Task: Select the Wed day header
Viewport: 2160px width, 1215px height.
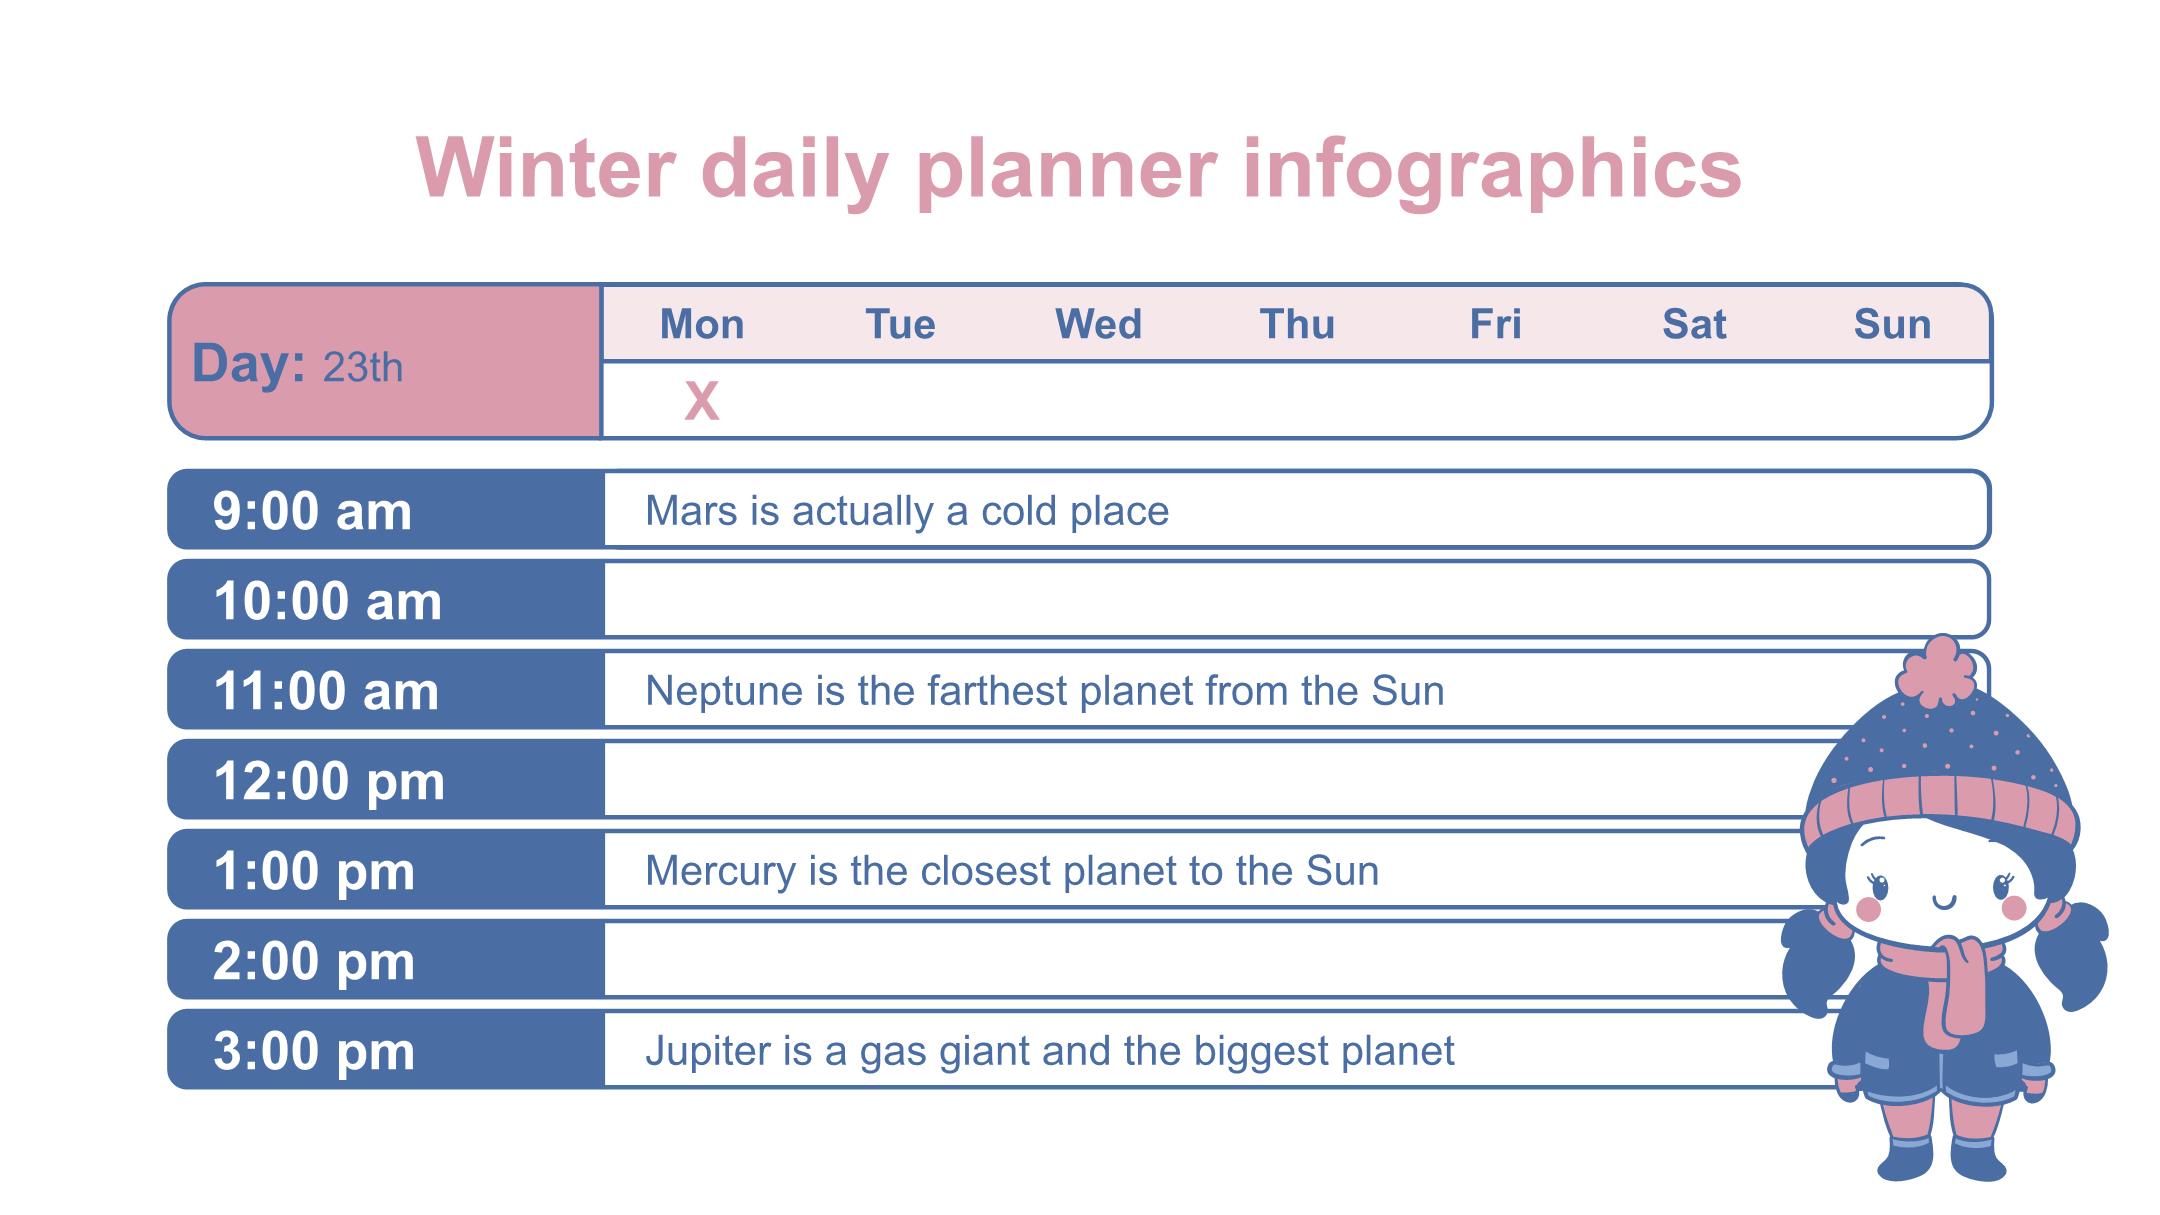Action: 1098,324
